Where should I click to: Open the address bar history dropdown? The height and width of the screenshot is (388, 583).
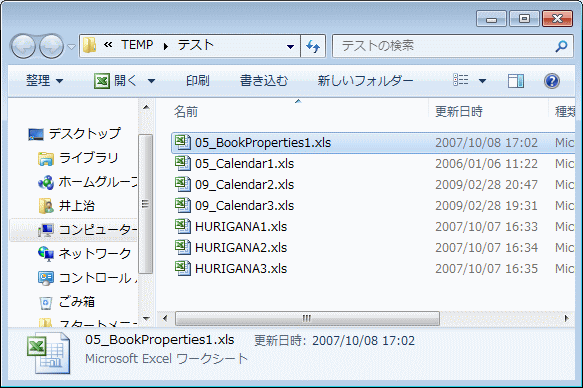tap(290, 46)
